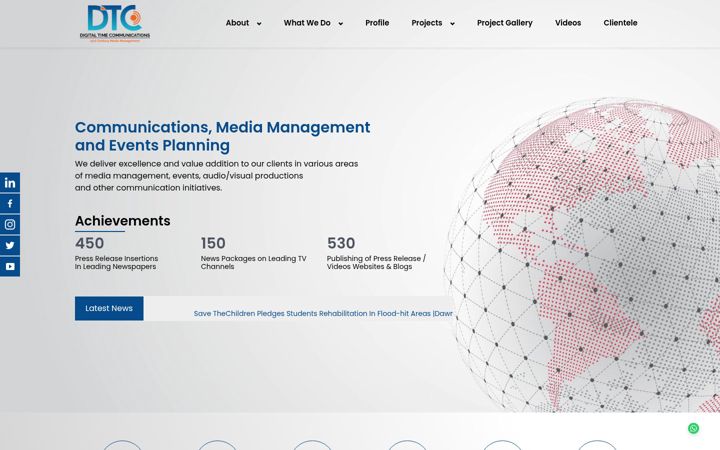Click the 150 news packages count

point(213,243)
